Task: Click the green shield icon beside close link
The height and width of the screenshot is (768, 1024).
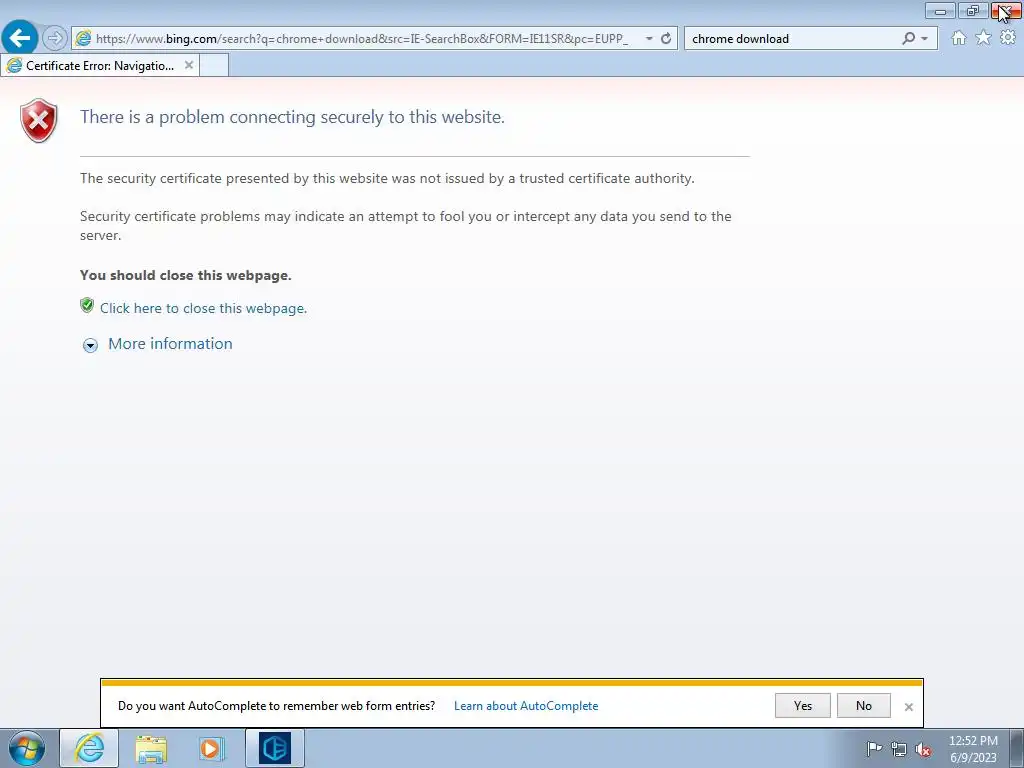Action: pyautogui.click(x=87, y=305)
